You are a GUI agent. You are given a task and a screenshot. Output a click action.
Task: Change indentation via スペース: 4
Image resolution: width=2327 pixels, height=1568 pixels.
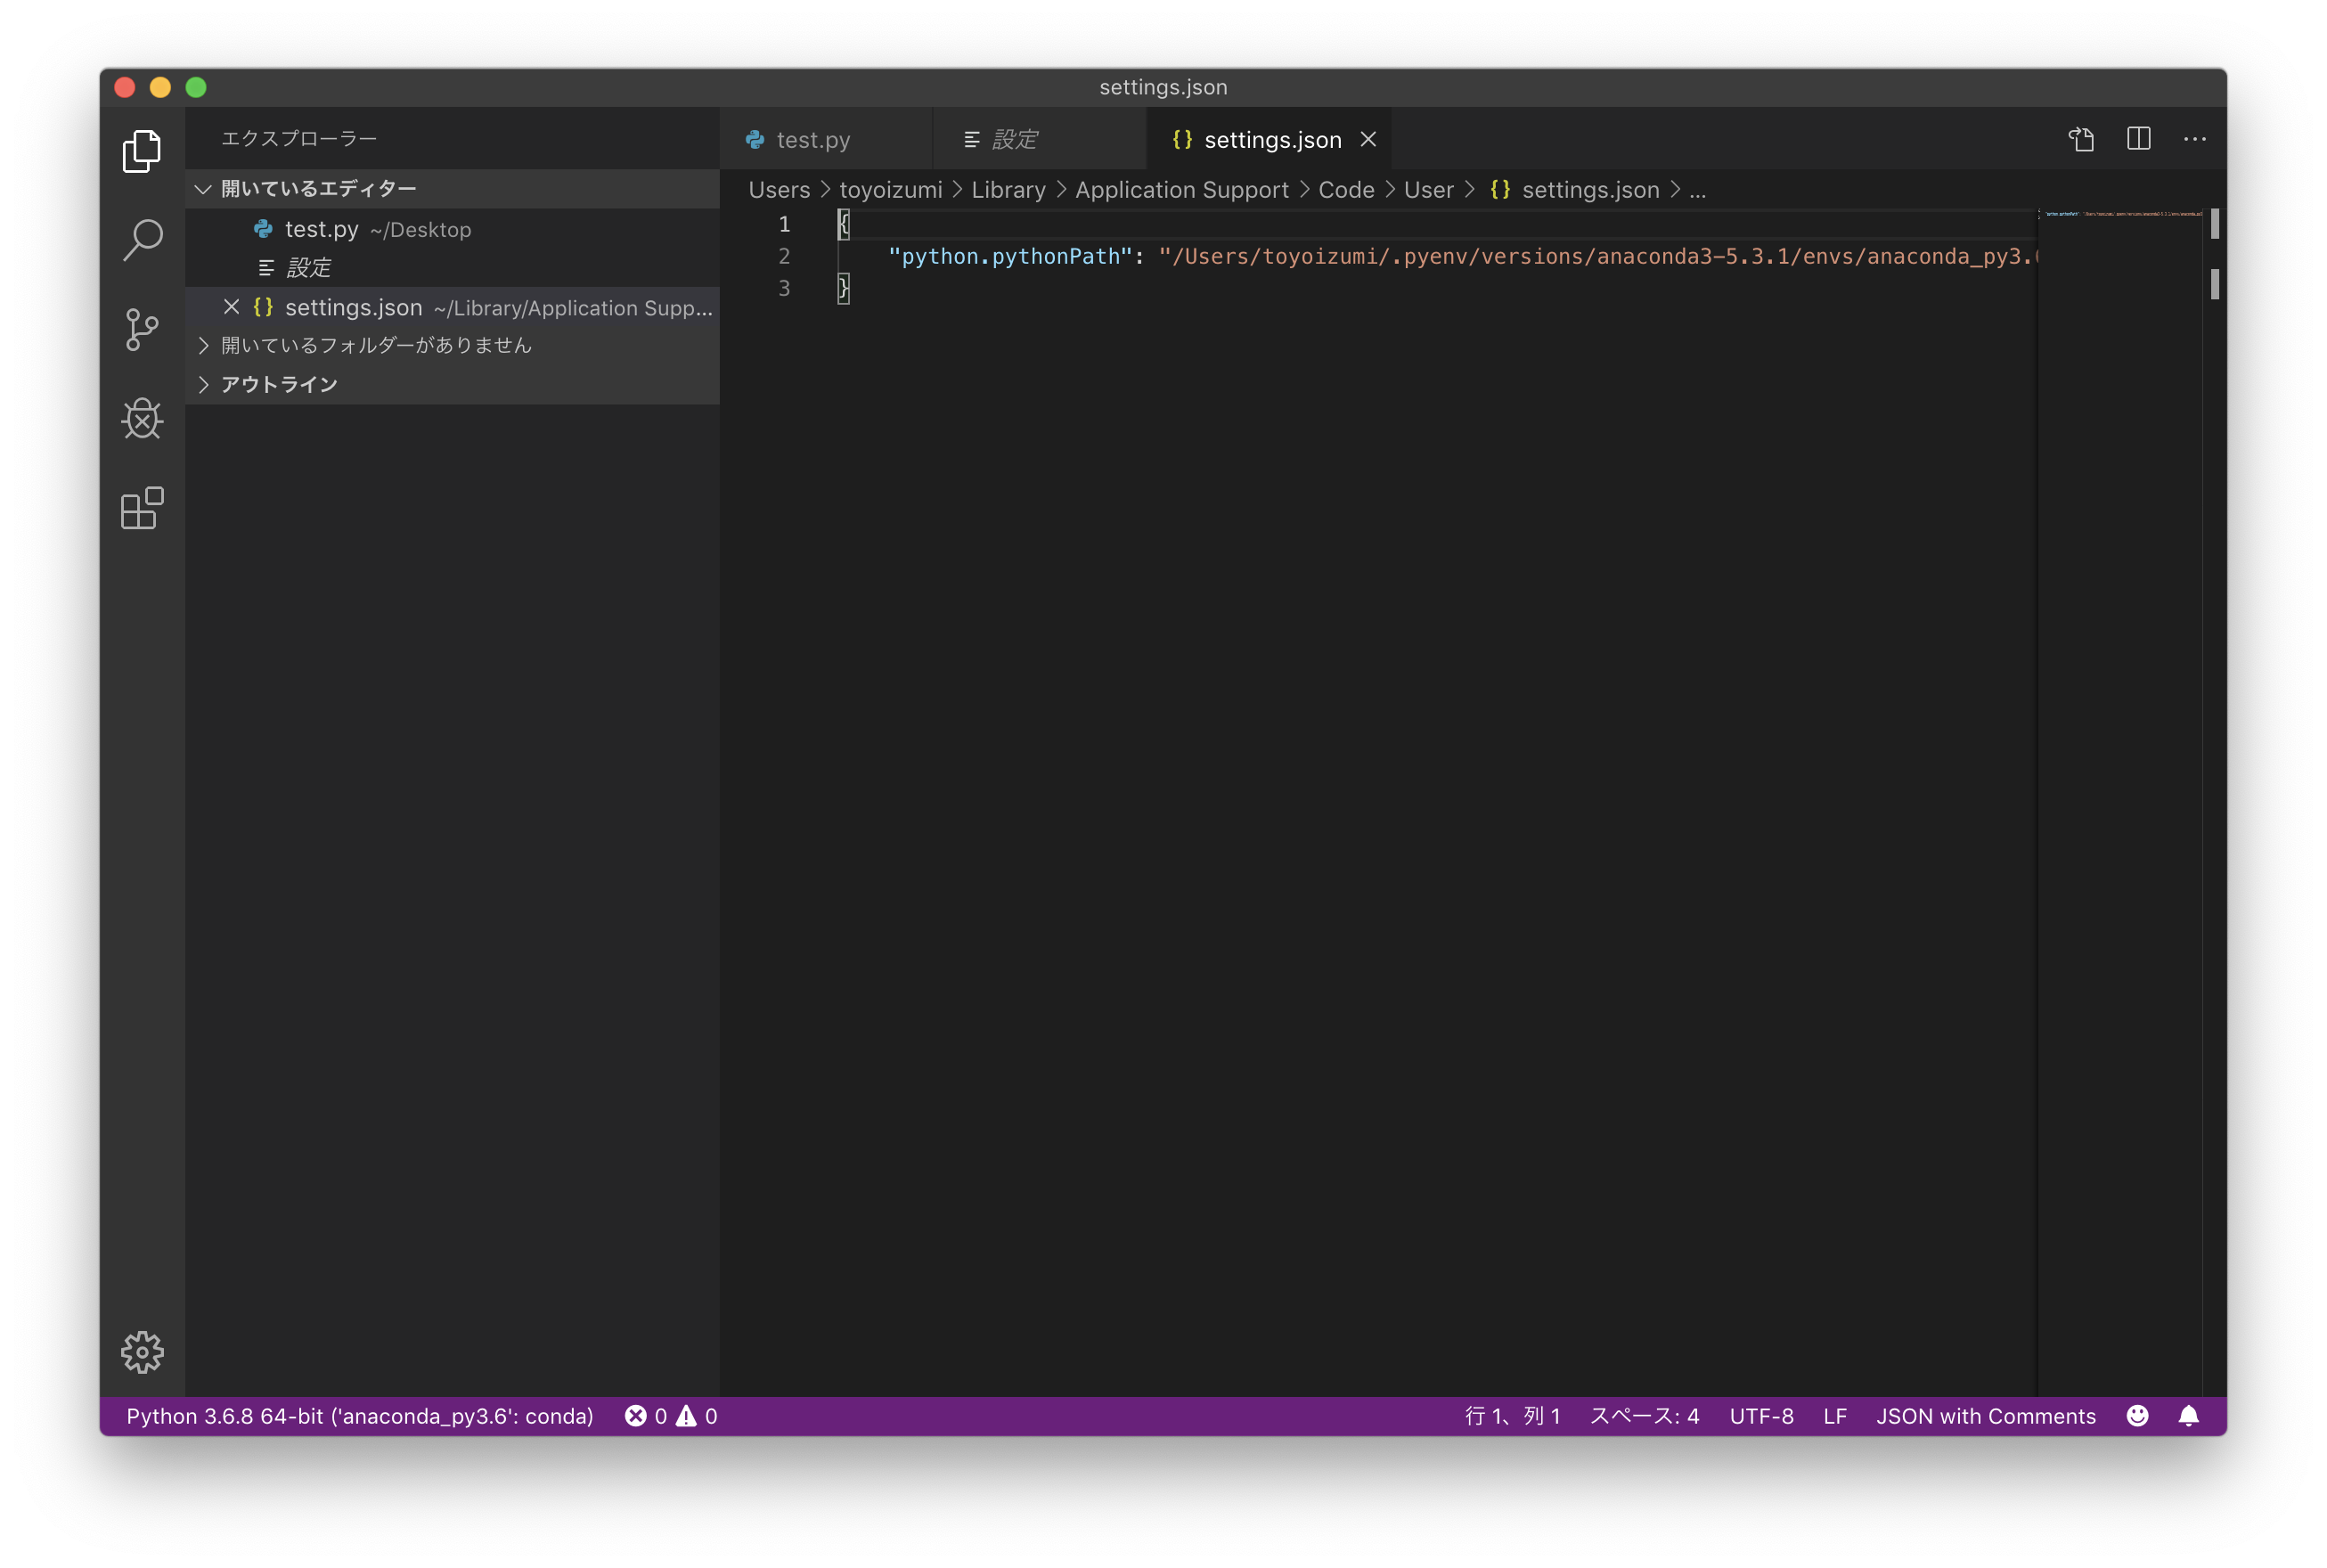(1644, 1415)
